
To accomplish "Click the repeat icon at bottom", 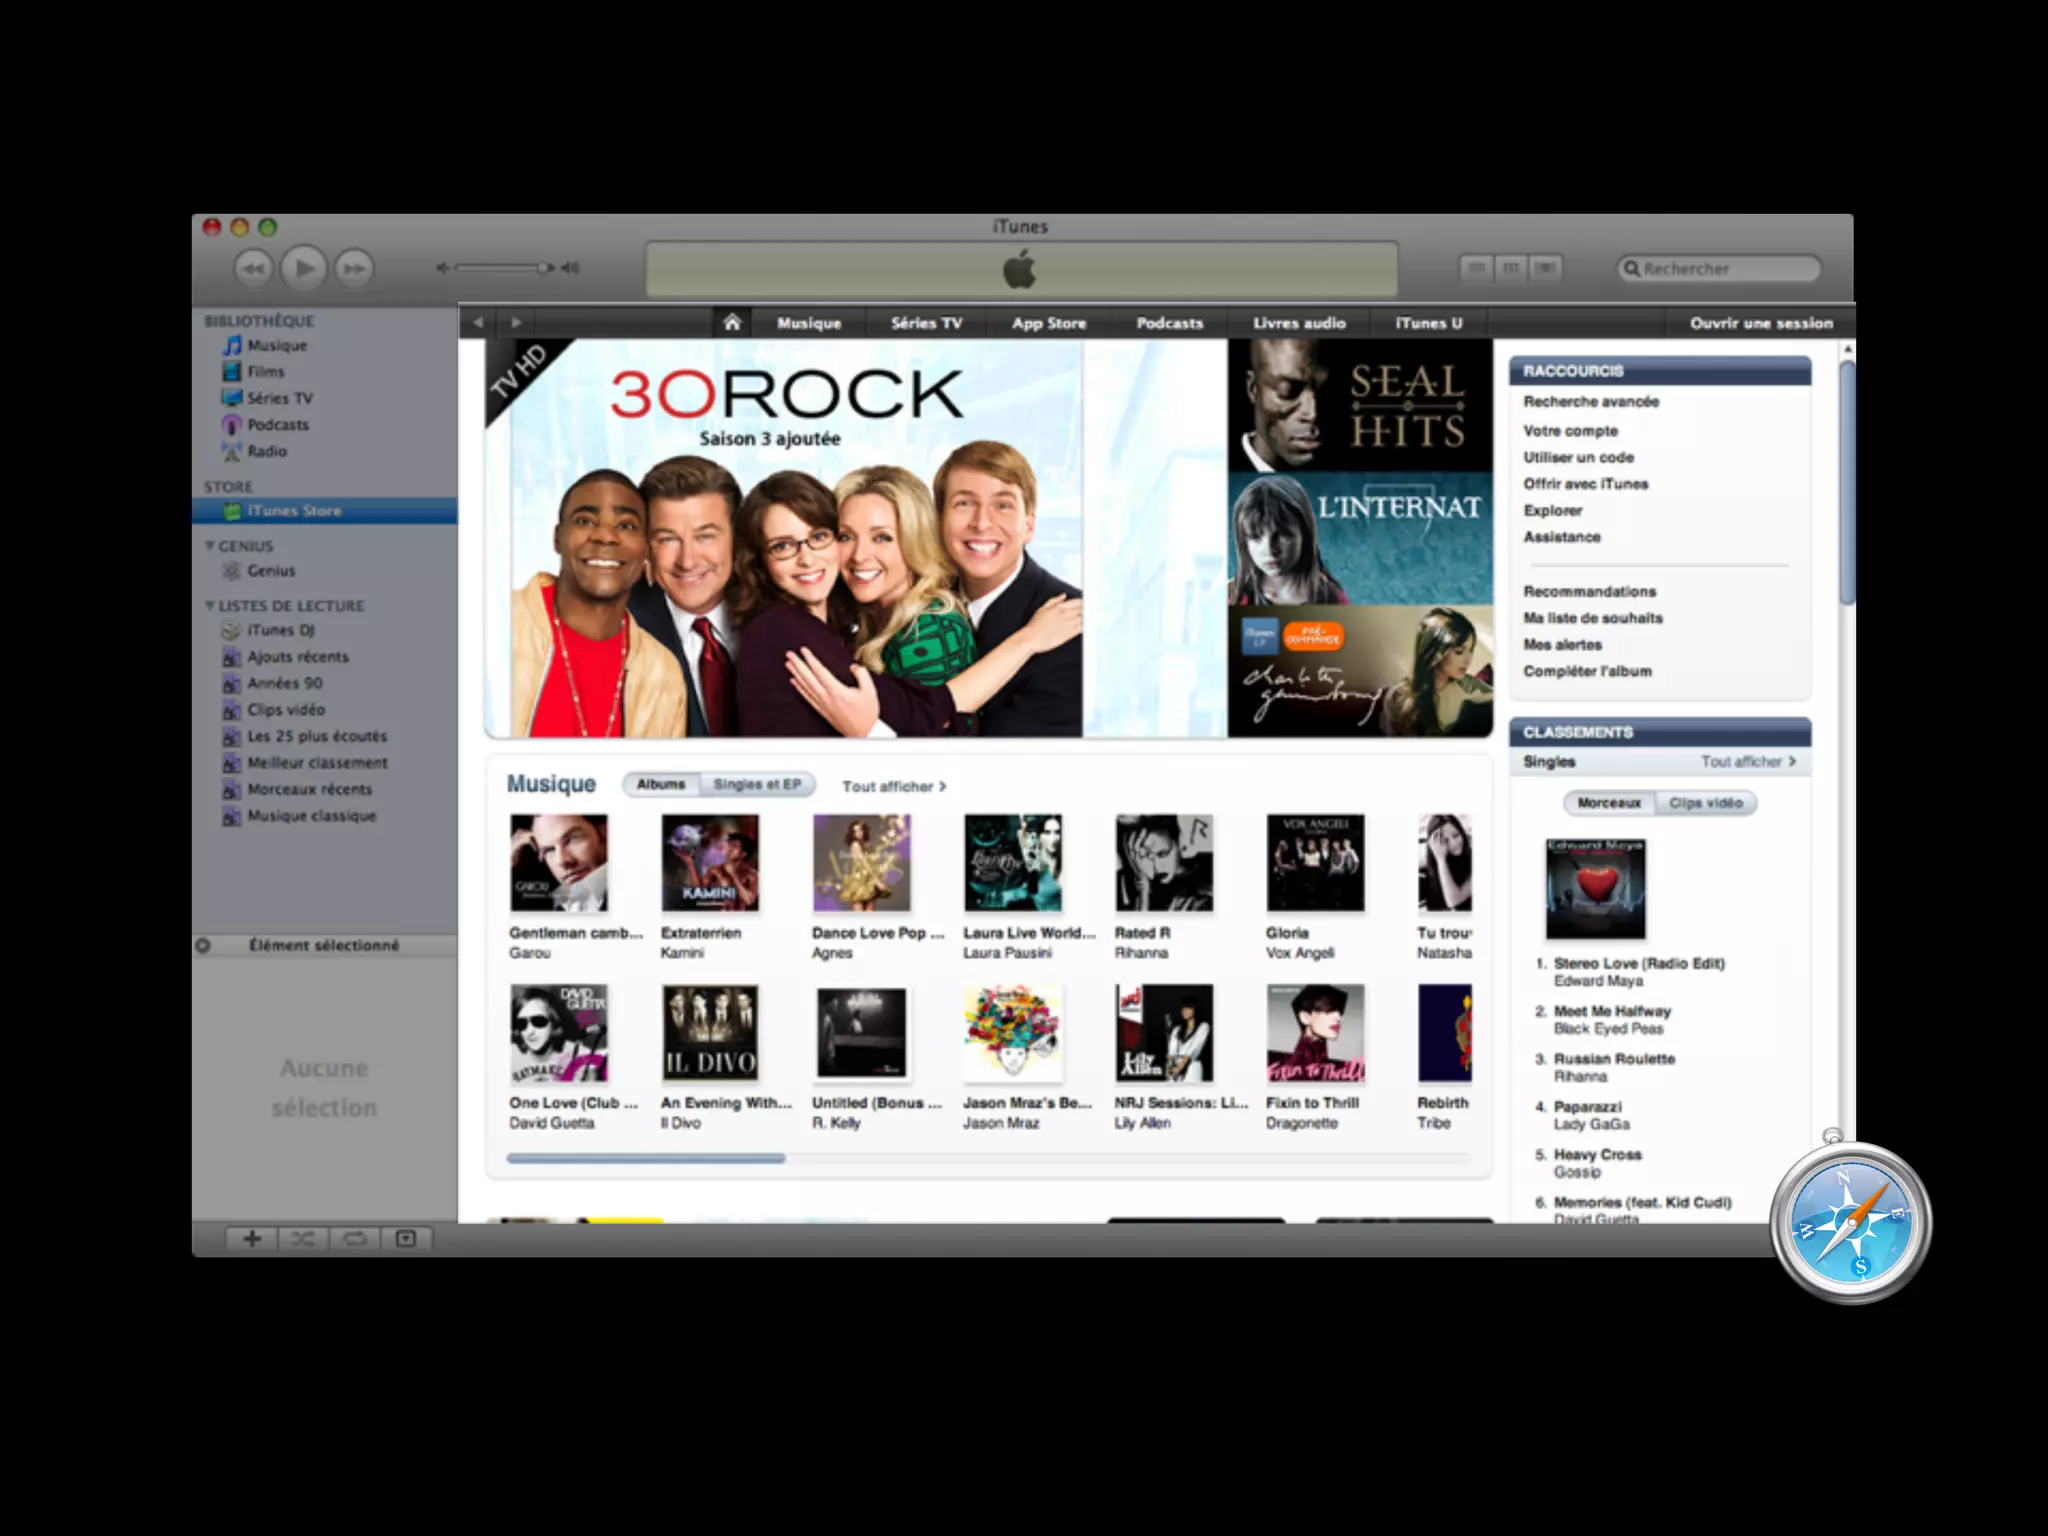I will (354, 1239).
